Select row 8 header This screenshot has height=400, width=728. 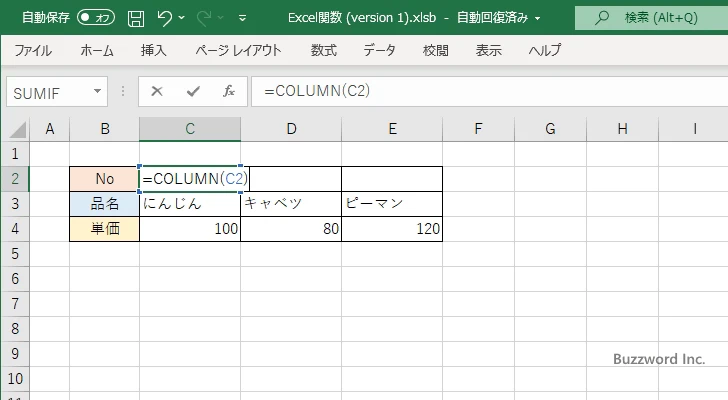[15, 329]
